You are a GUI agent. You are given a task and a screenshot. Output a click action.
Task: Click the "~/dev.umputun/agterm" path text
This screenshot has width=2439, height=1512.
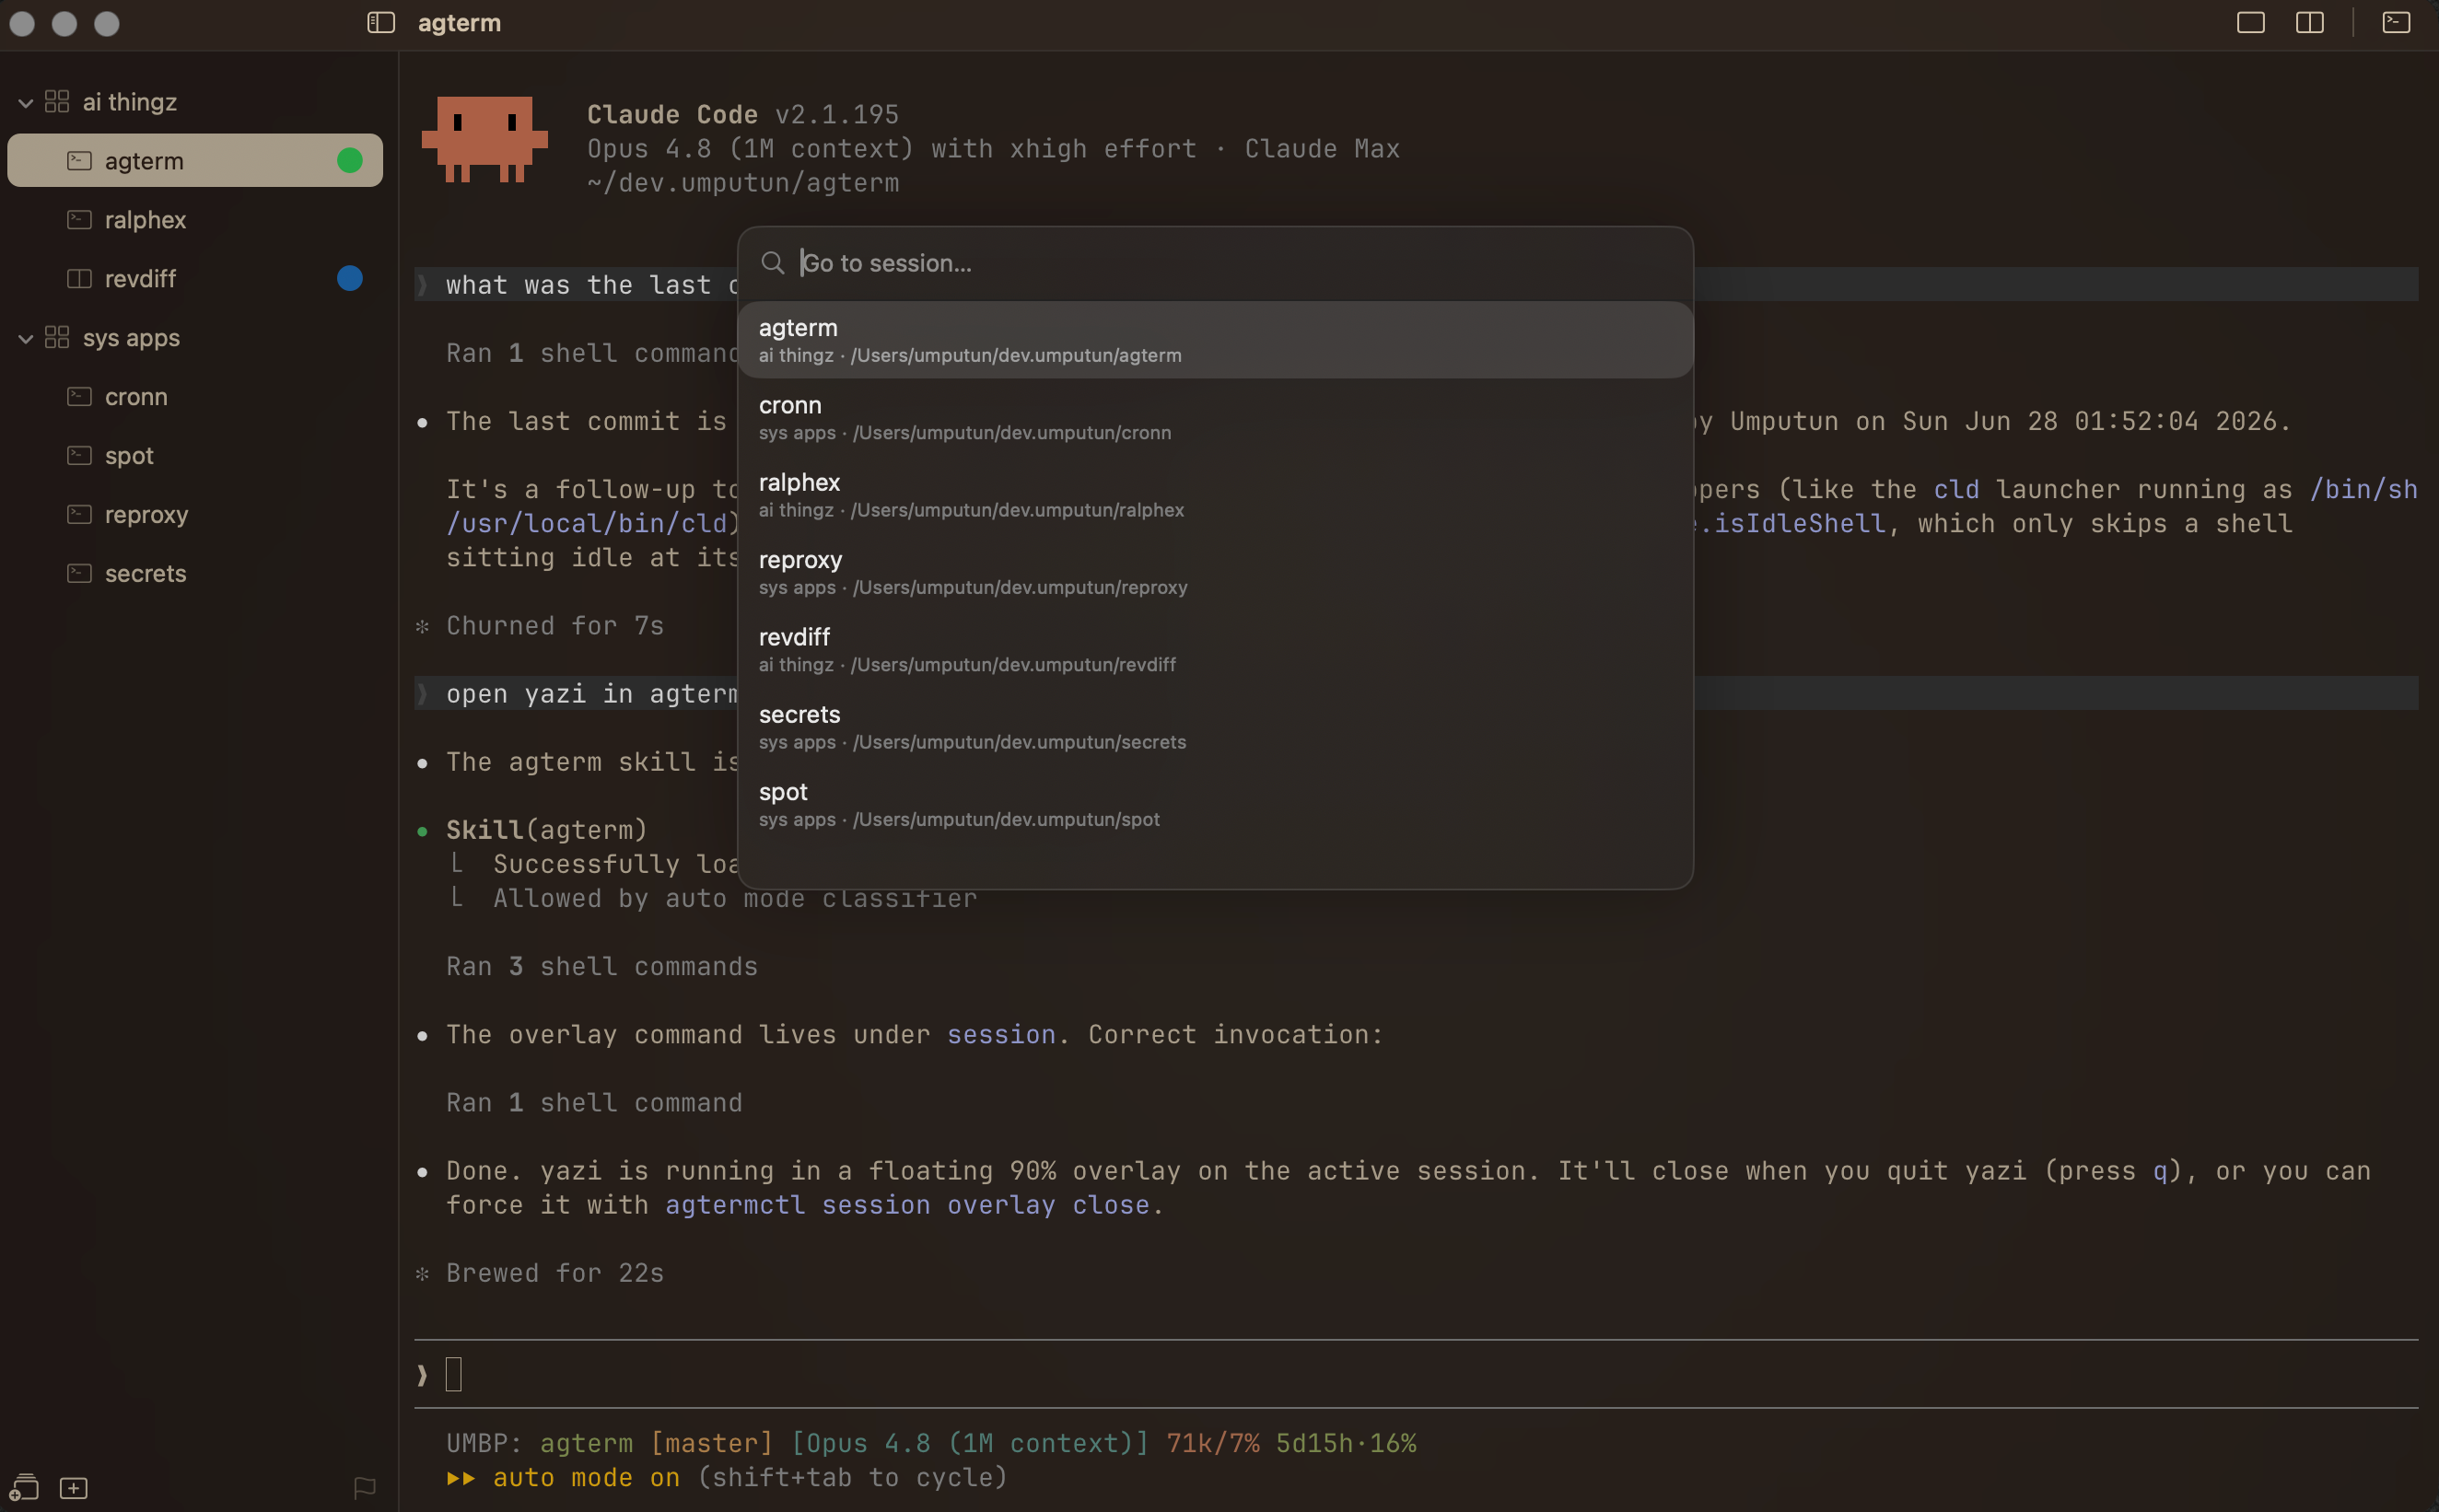[x=743, y=183]
